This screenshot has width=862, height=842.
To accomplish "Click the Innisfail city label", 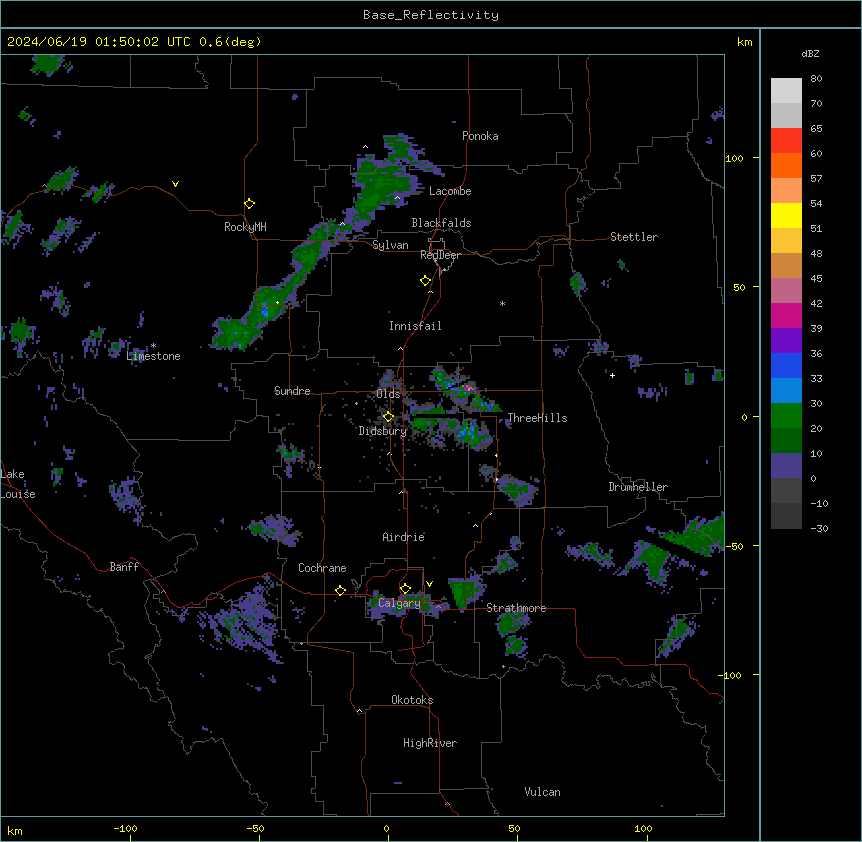I will tap(415, 326).
